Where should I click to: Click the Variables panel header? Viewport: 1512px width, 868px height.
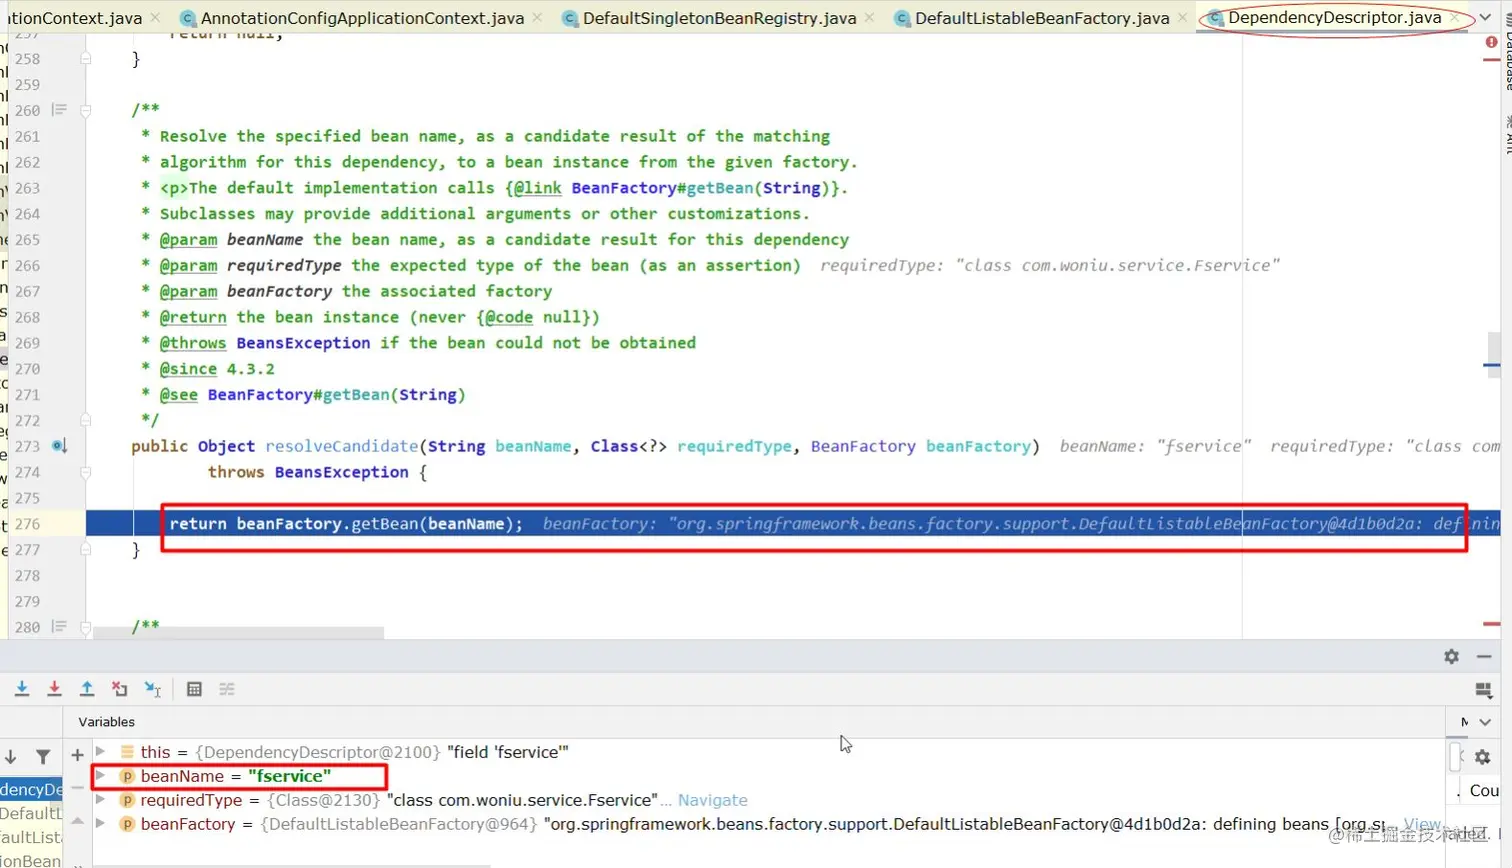click(106, 722)
